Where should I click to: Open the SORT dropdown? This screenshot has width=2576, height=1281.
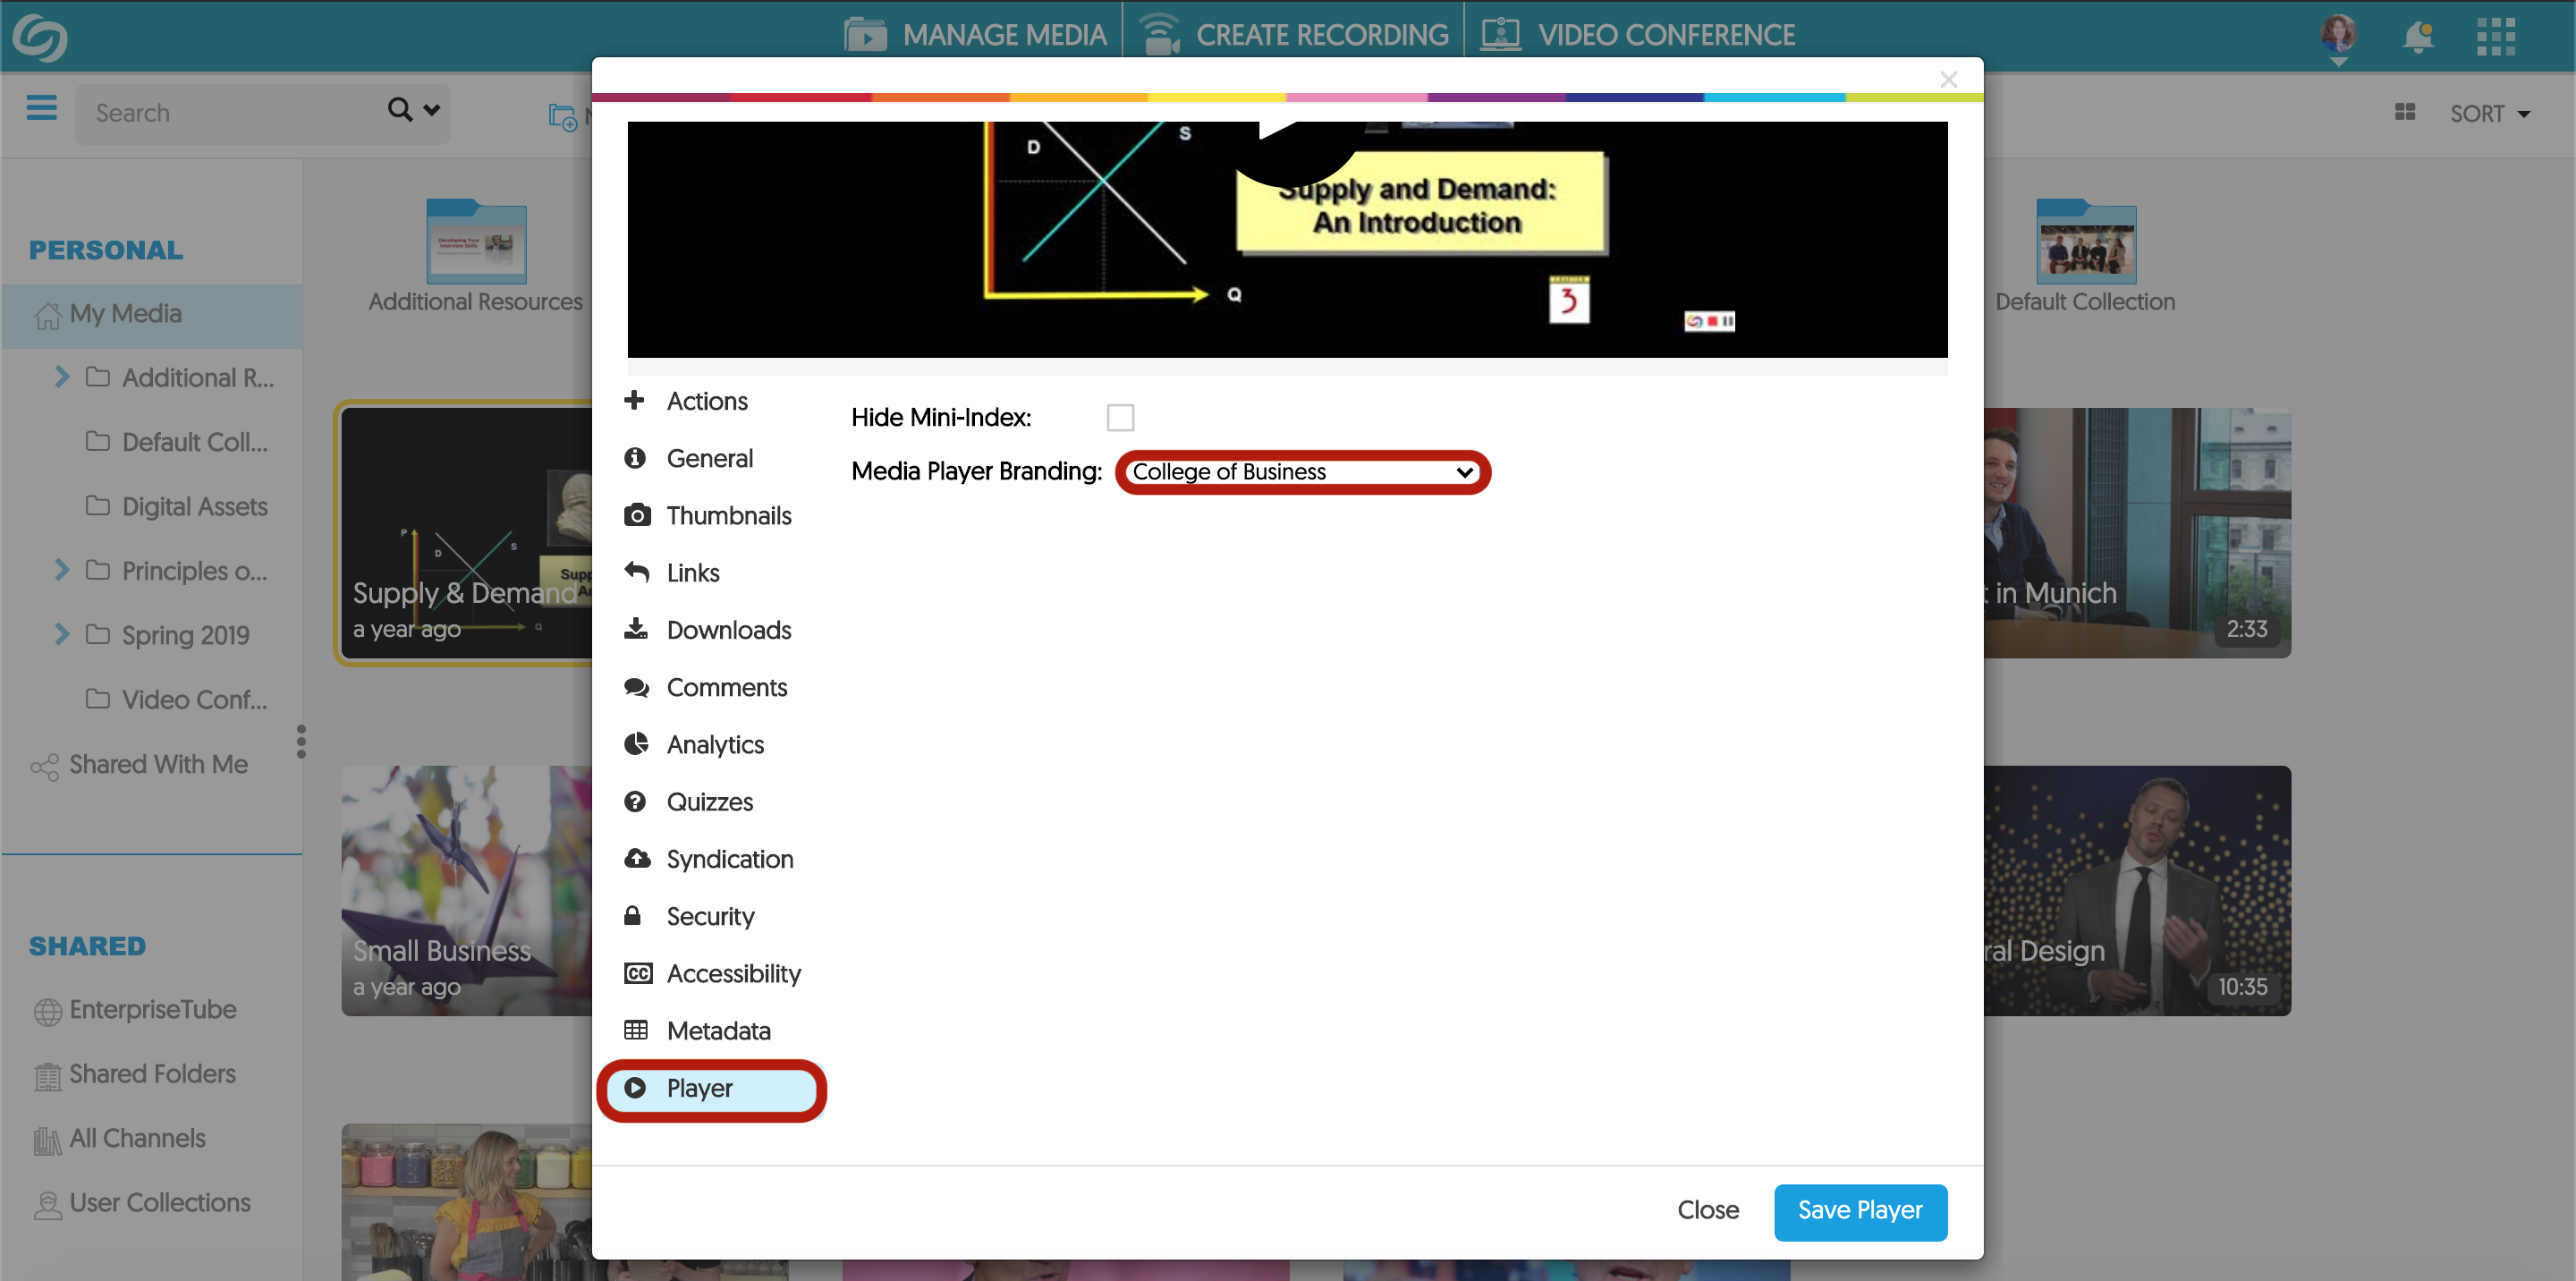[x=2489, y=114]
